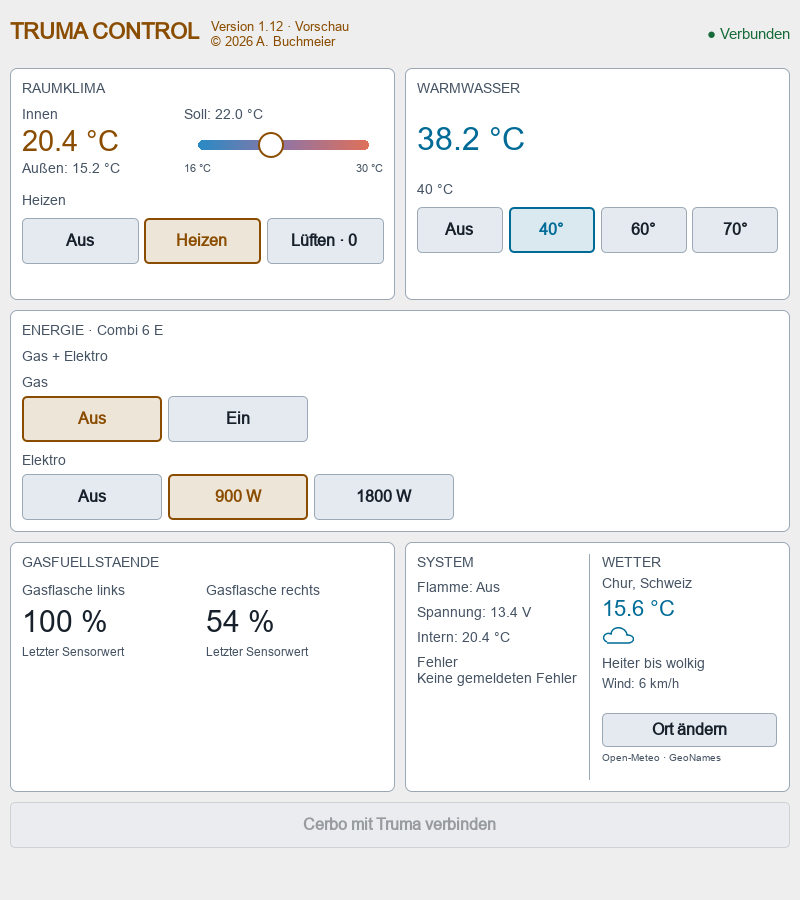
Task: Click the TRUMA CONTROL title
Action: (105, 32)
